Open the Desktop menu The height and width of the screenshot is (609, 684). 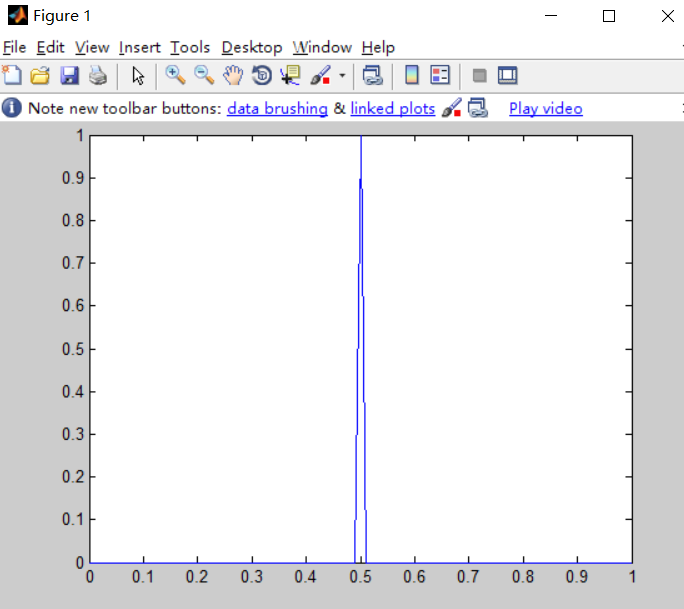click(x=252, y=47)
